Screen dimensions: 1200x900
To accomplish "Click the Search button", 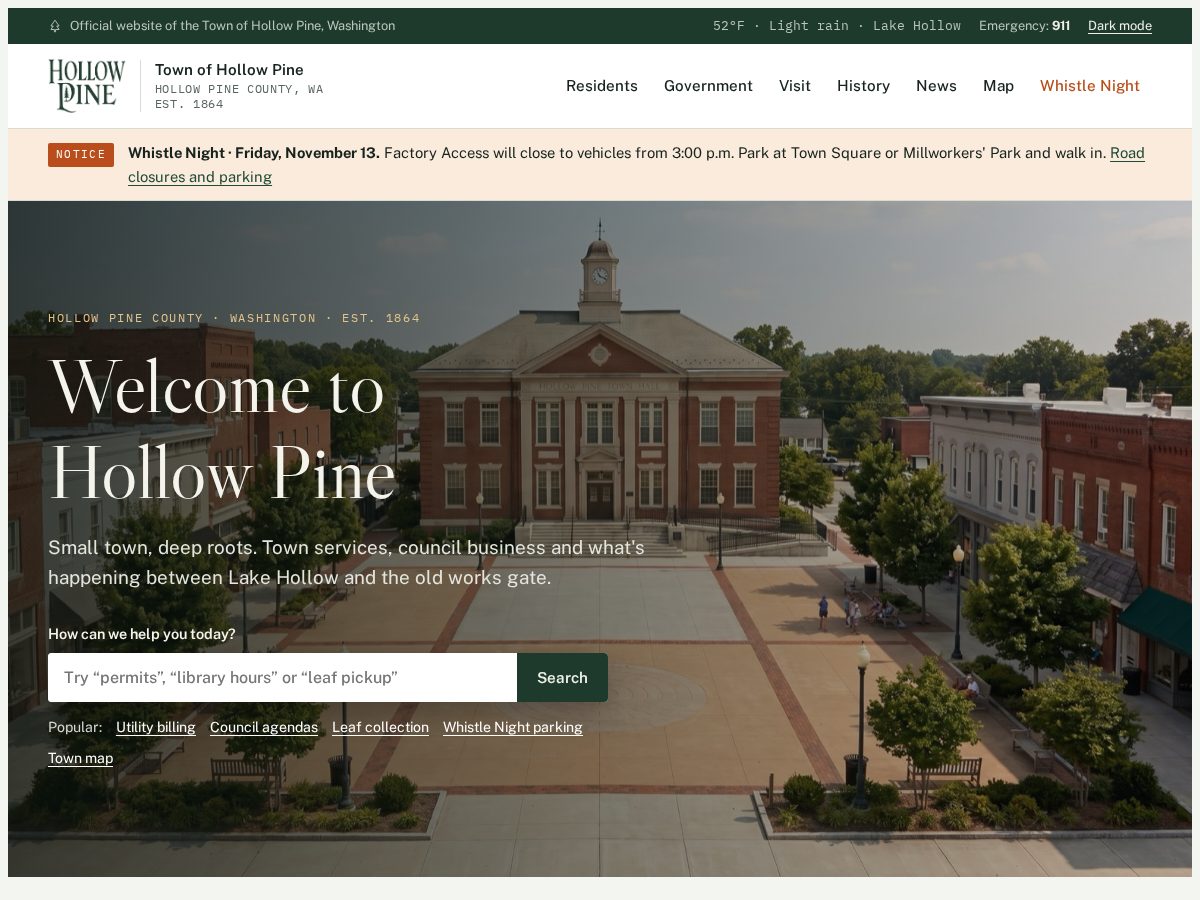I will pyautogui.click(x=562, y=678).
